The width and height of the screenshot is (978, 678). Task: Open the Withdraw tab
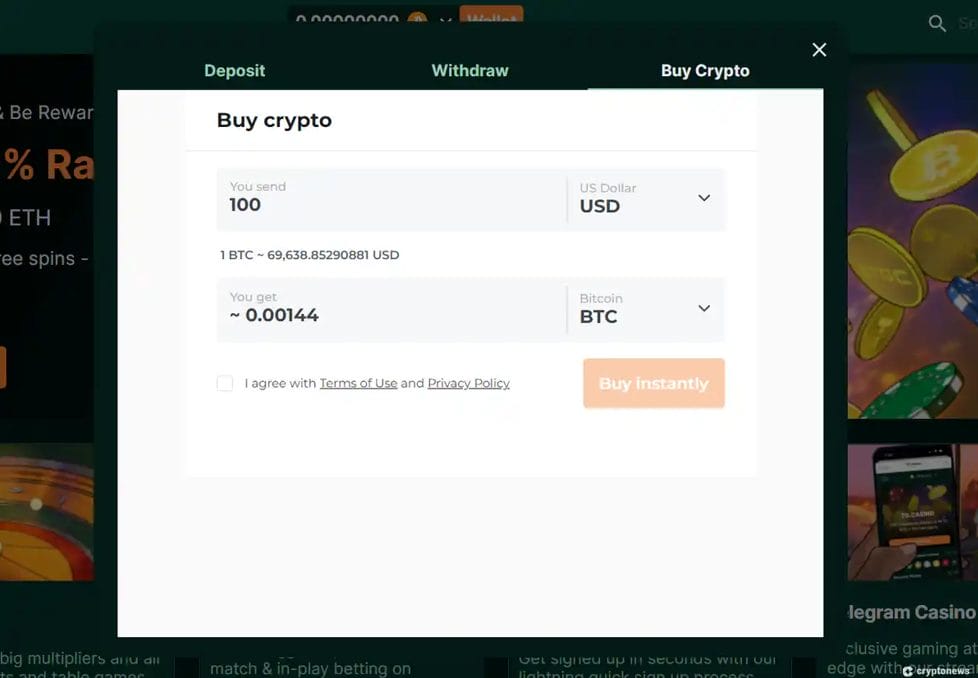(470, 71)
